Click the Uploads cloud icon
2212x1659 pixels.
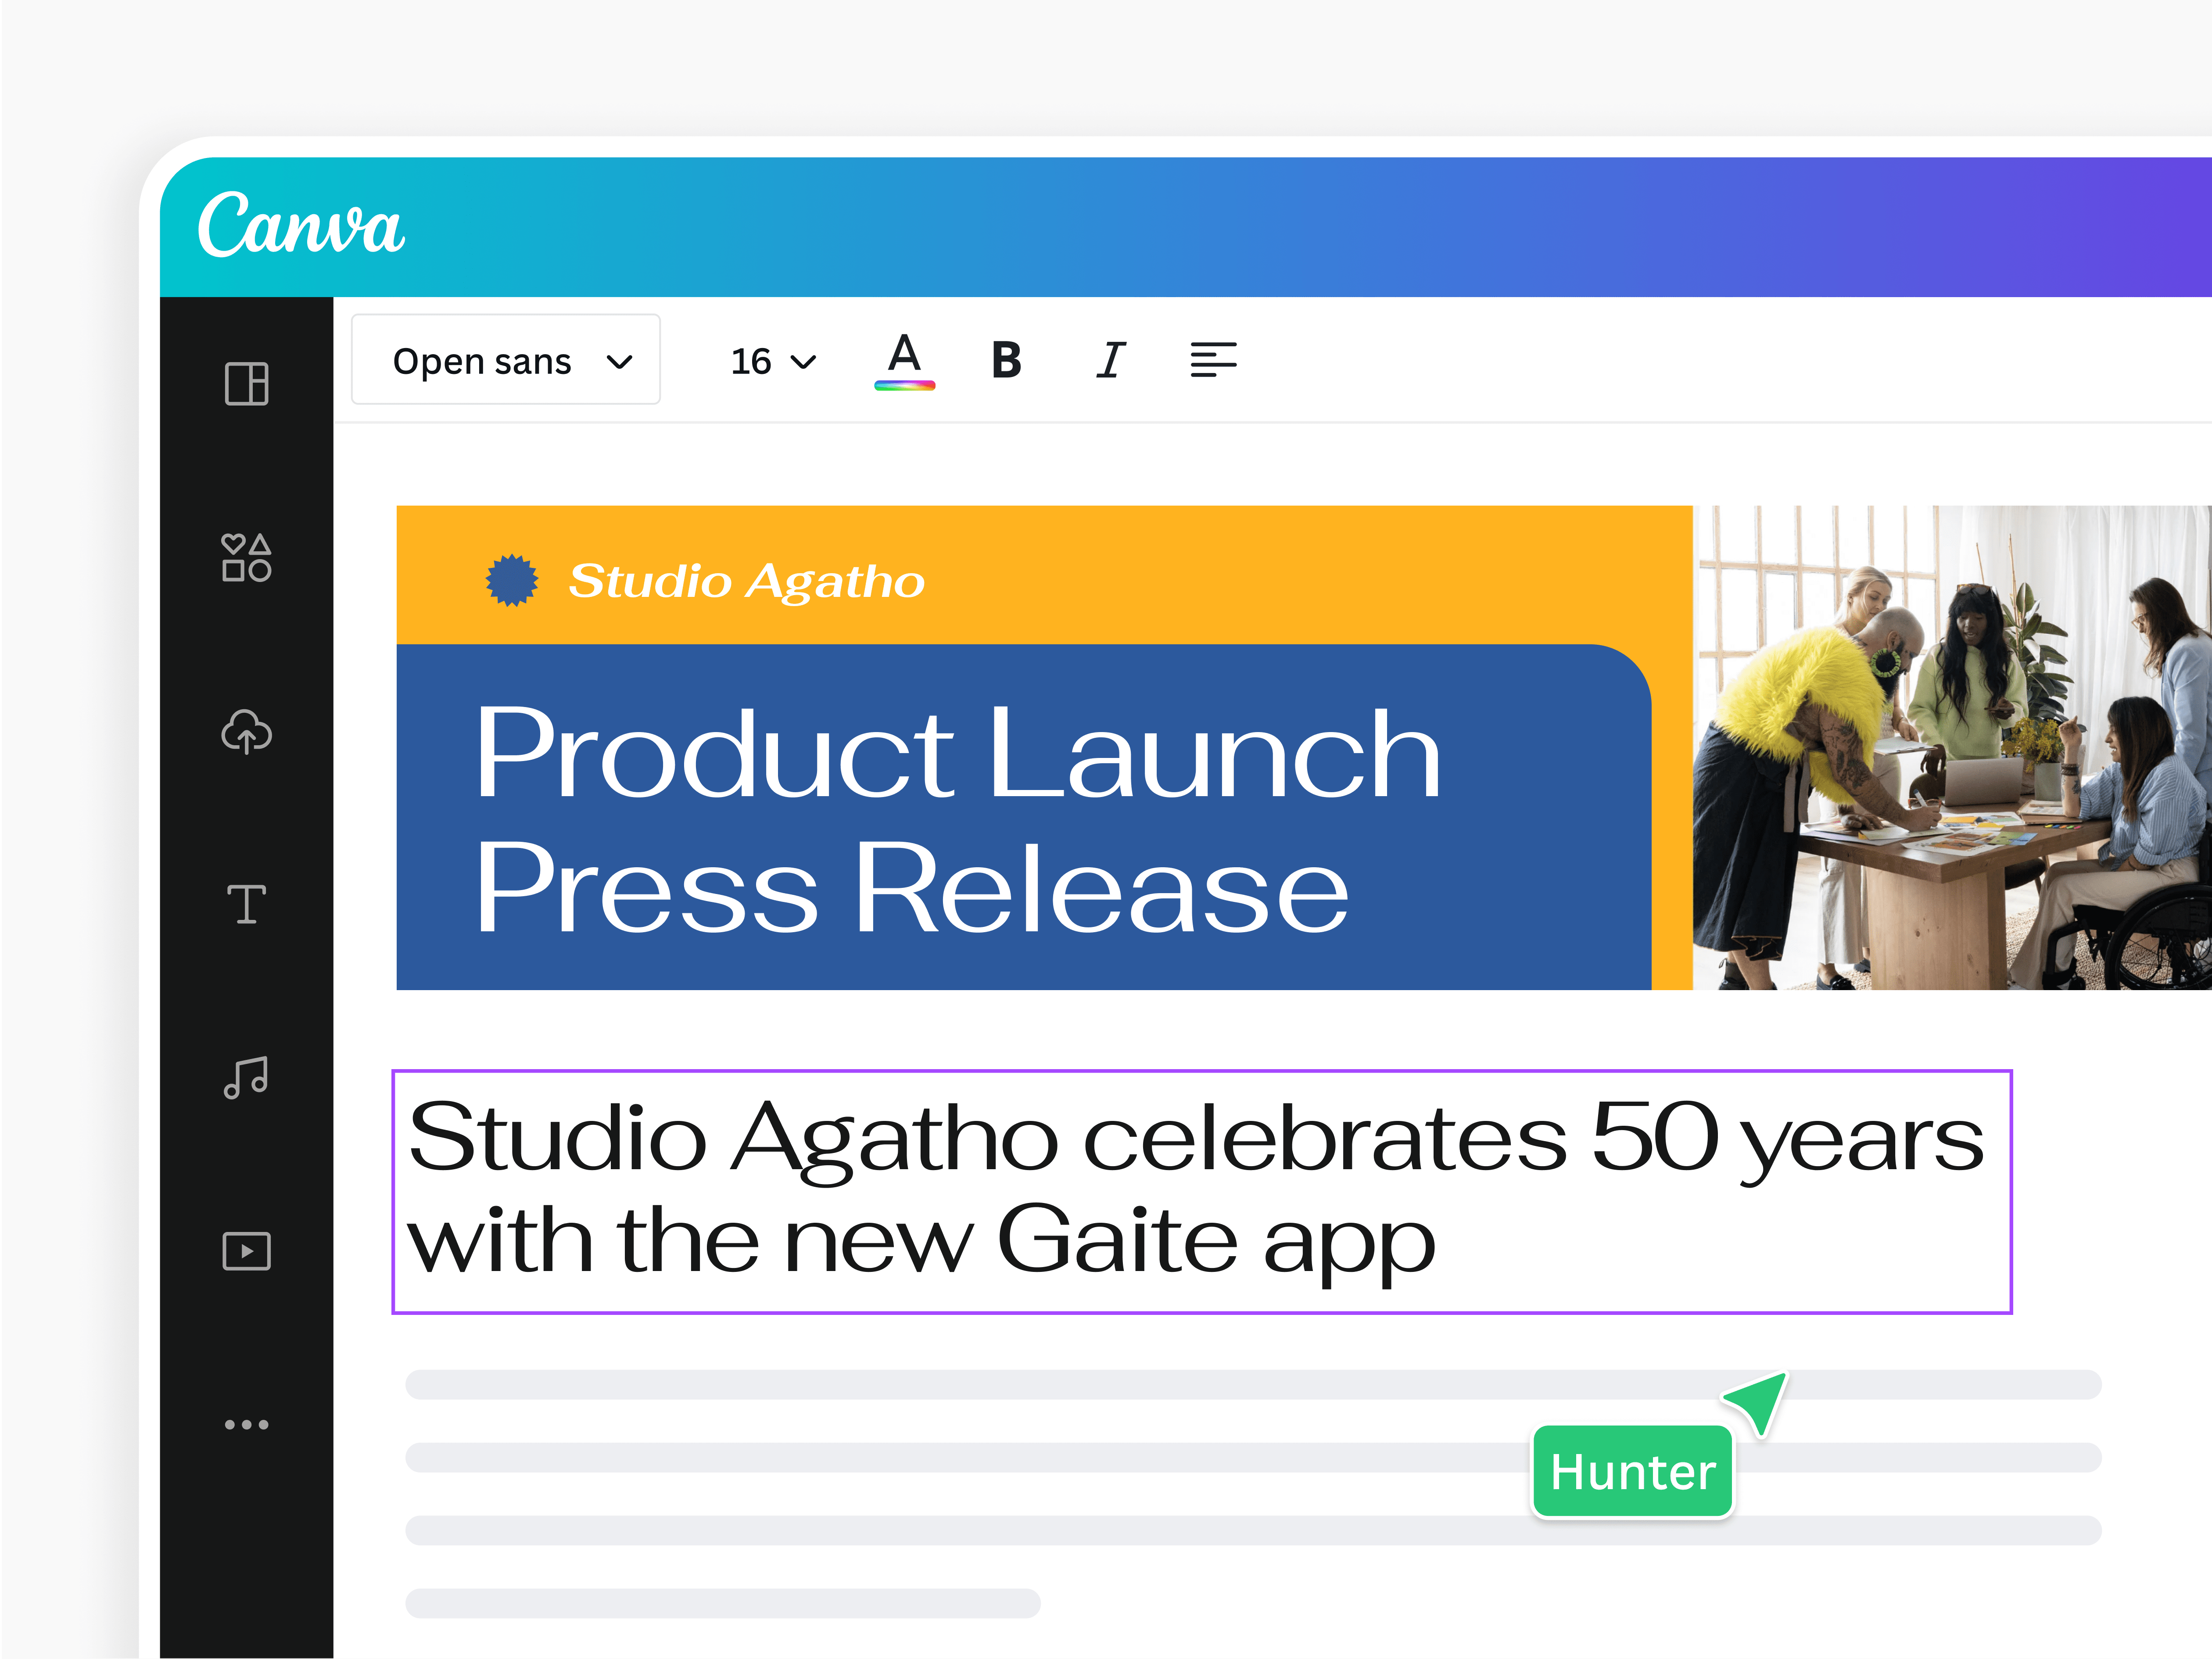pos(246,732)
